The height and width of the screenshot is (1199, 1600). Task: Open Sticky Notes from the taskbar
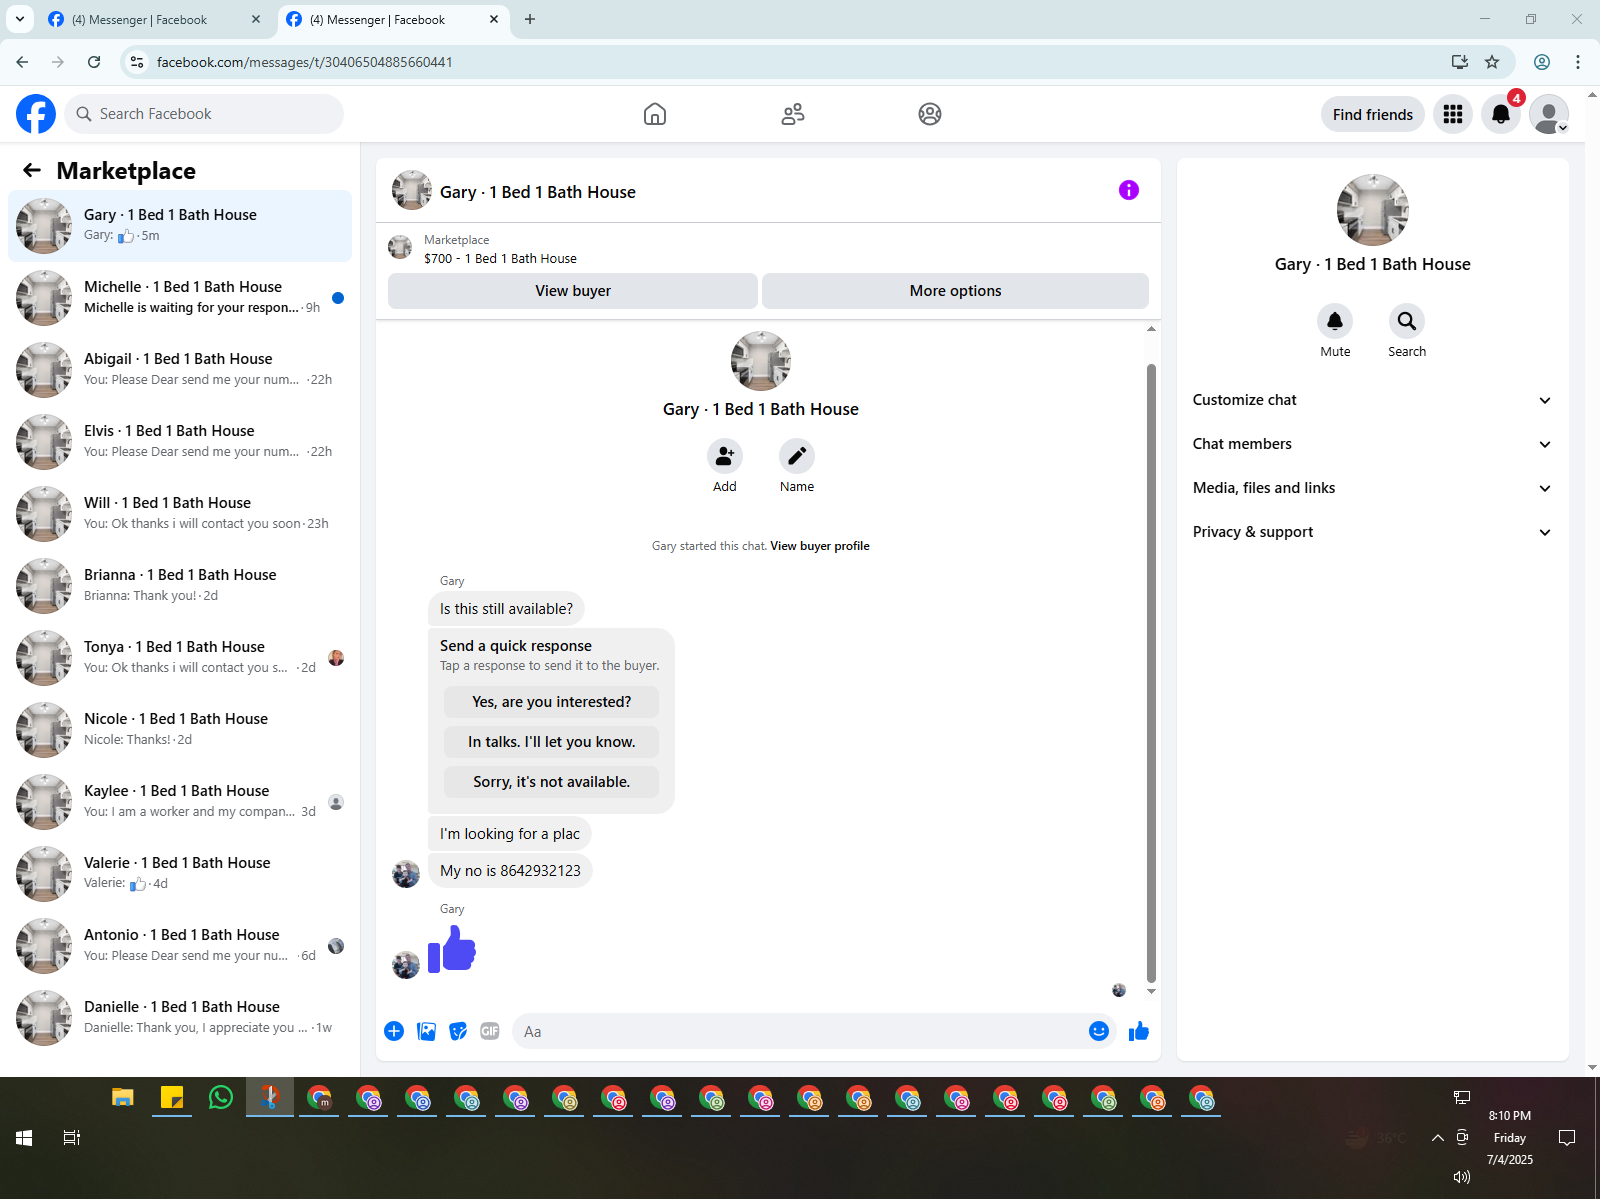172,1097
